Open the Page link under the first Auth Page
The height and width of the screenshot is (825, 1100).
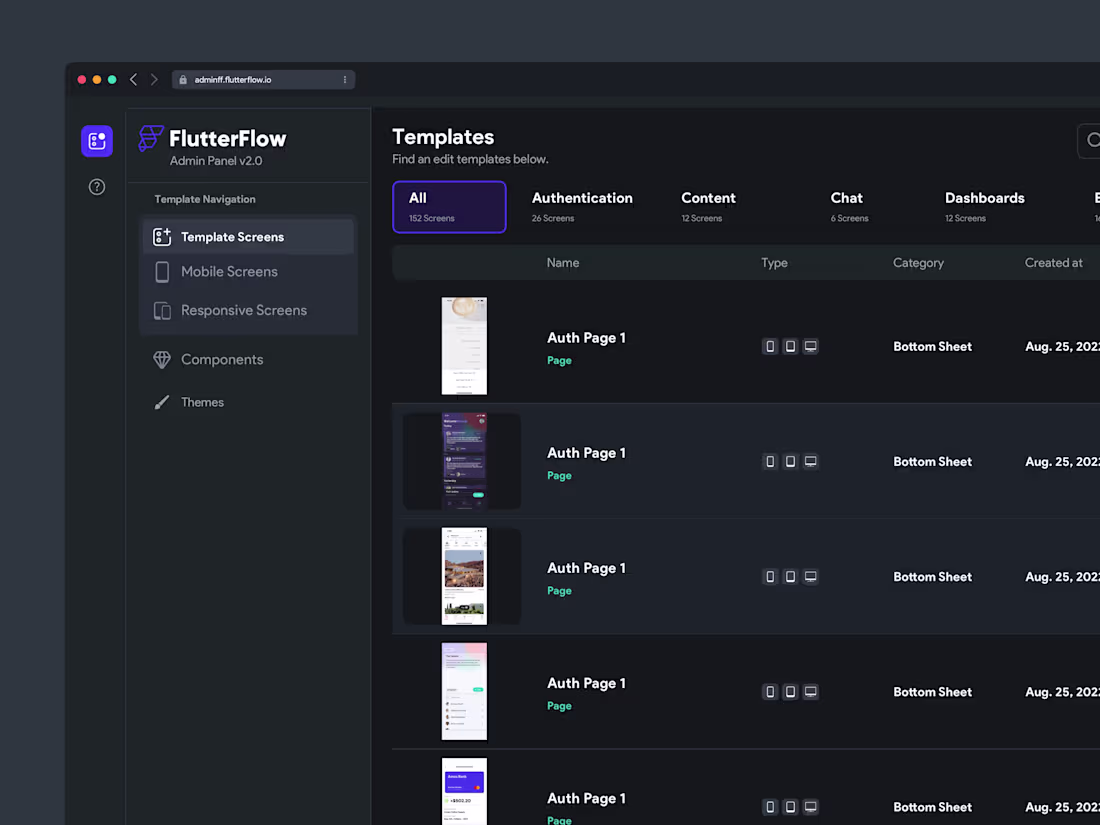[x=559, y=360]
